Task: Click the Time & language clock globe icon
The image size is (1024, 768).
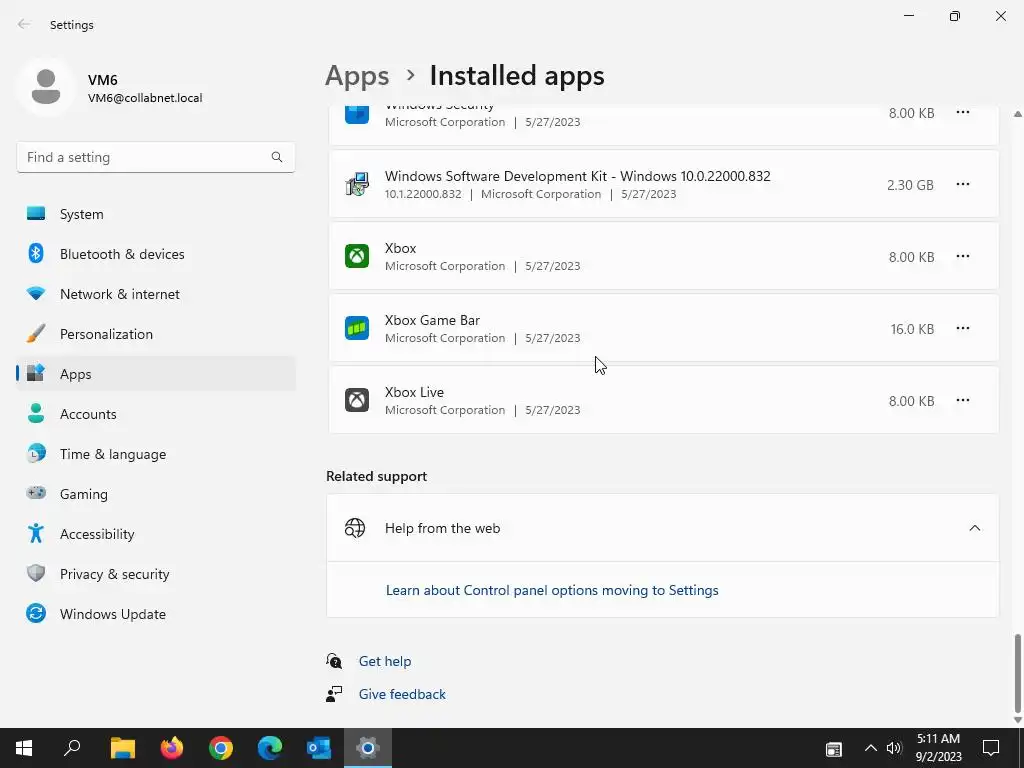Action: click(36, 453)
